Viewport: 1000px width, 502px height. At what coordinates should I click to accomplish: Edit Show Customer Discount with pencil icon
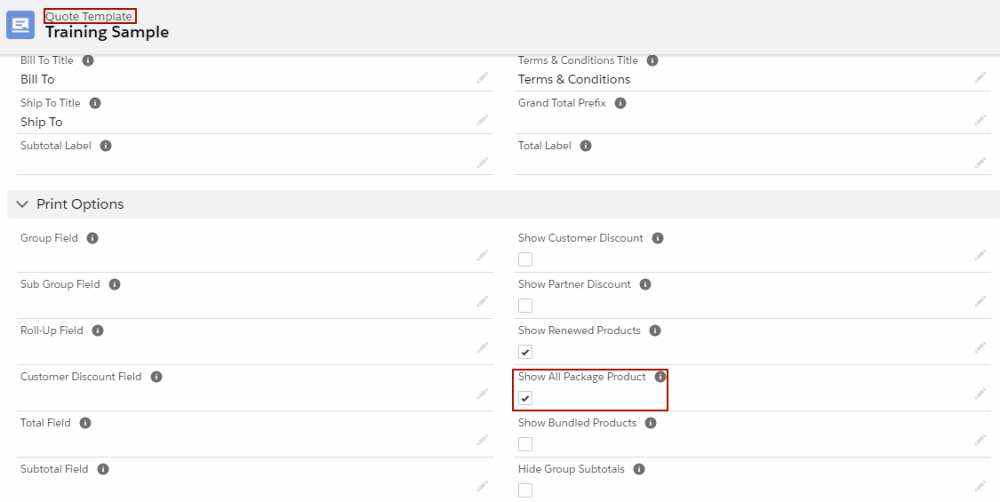(980, 255)
